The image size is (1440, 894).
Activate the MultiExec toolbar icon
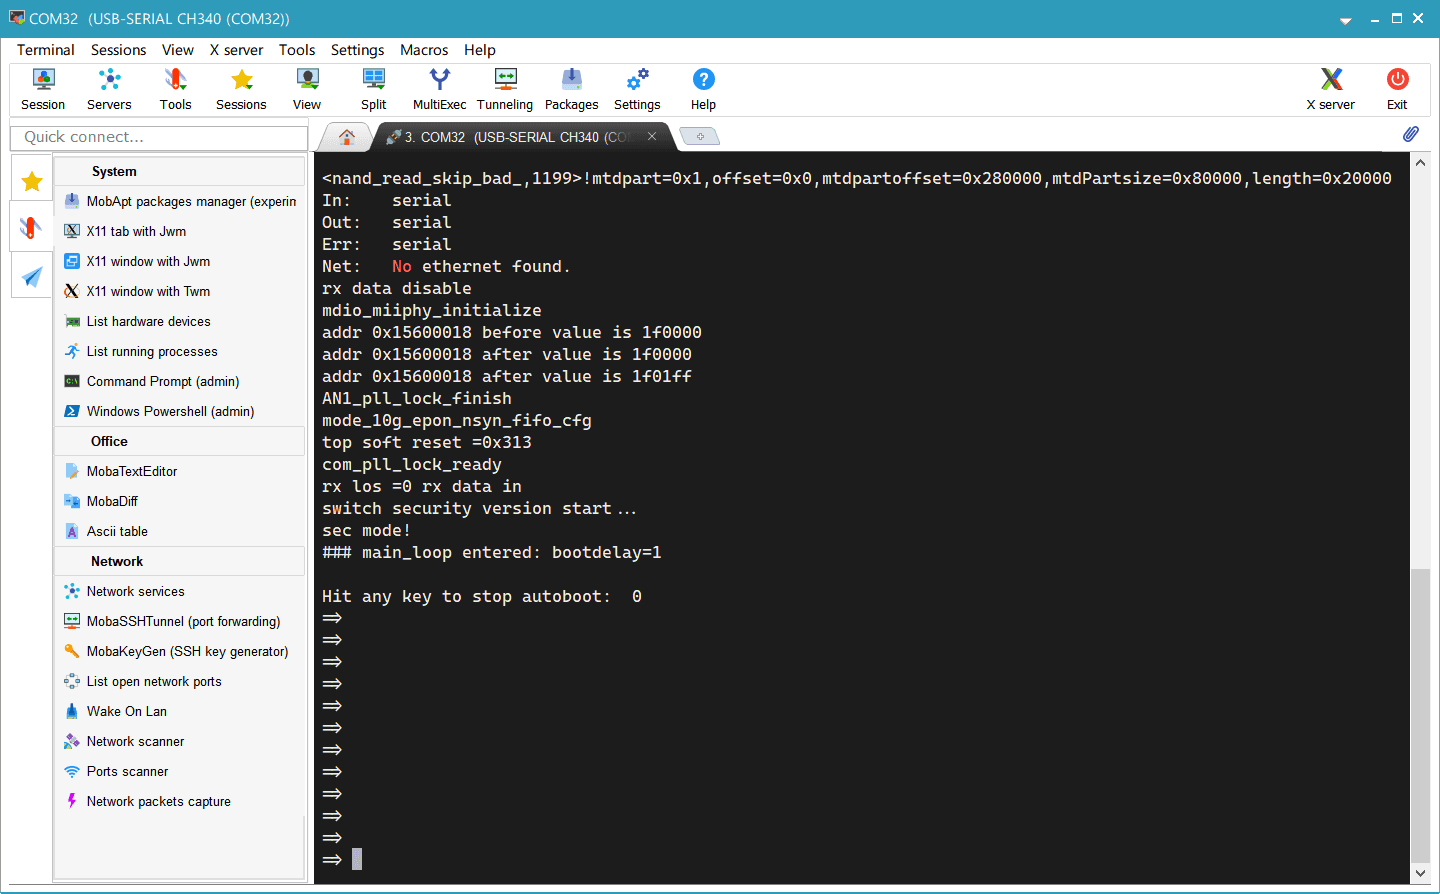click(439, 89)
